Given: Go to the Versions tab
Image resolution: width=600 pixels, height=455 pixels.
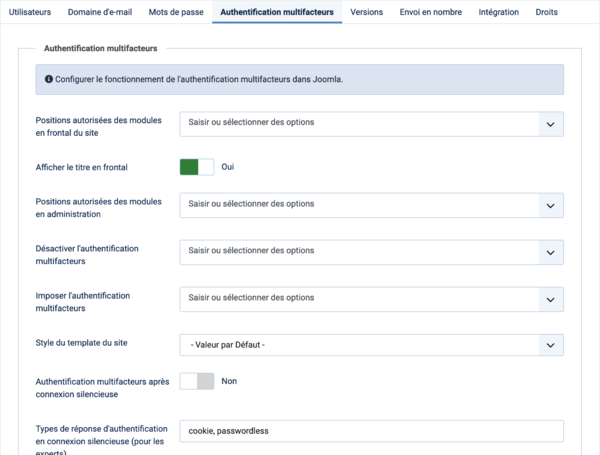Looking at the screenshot, I should click(x=367, y=12).
